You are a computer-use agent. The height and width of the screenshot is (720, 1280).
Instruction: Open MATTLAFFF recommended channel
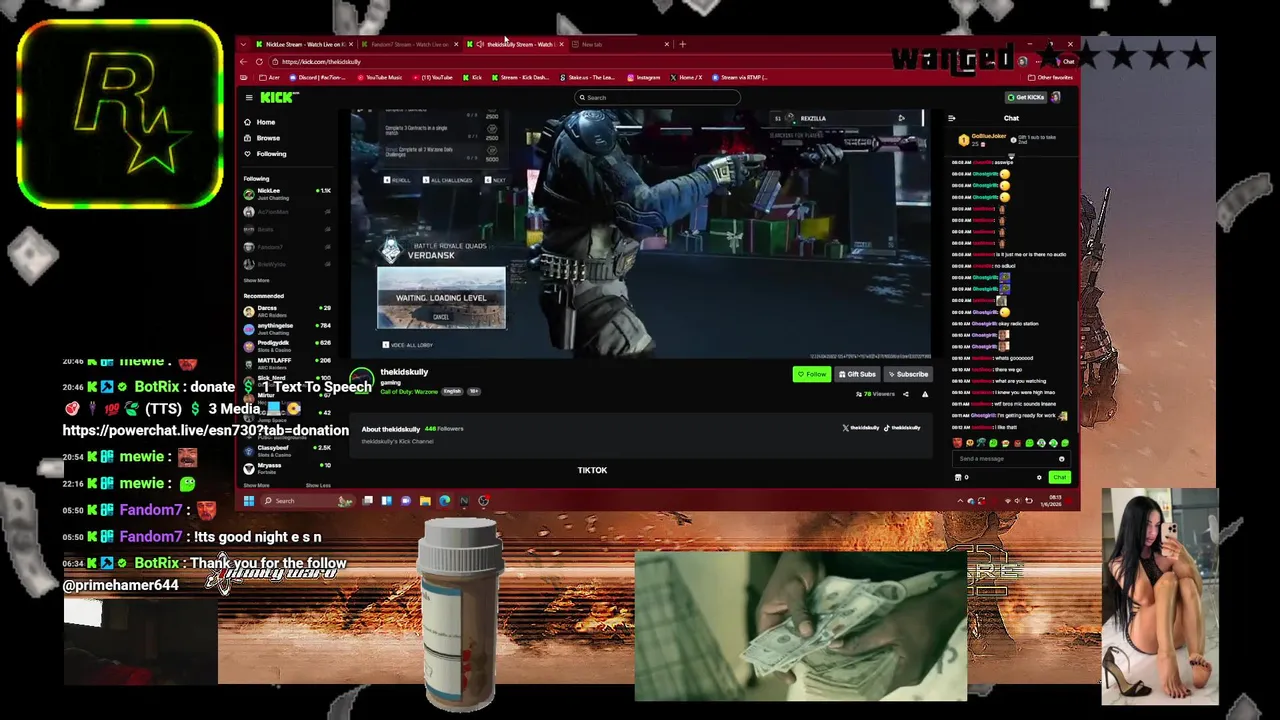(x=287, y=363)
